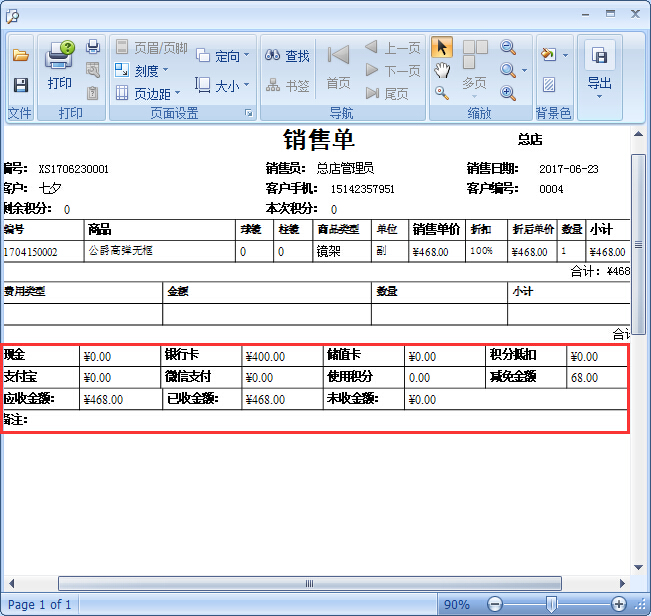Viewport: 651px width, 616px height.
Task: Click the zoom out minus button in status bar
Action: (x=493, y=604)
